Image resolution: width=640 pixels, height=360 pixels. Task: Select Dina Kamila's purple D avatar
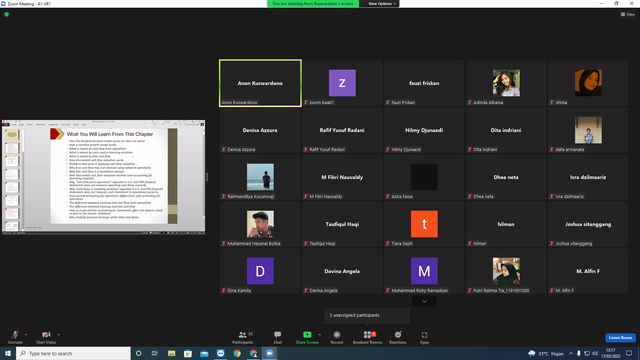click(260, 271)
